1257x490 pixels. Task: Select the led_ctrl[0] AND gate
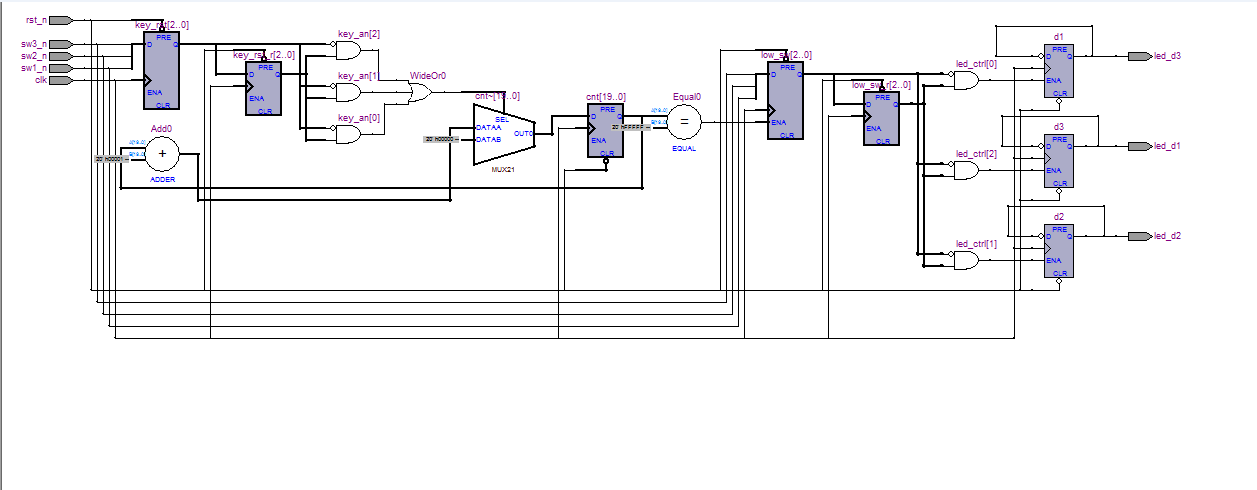coord(966,81)
